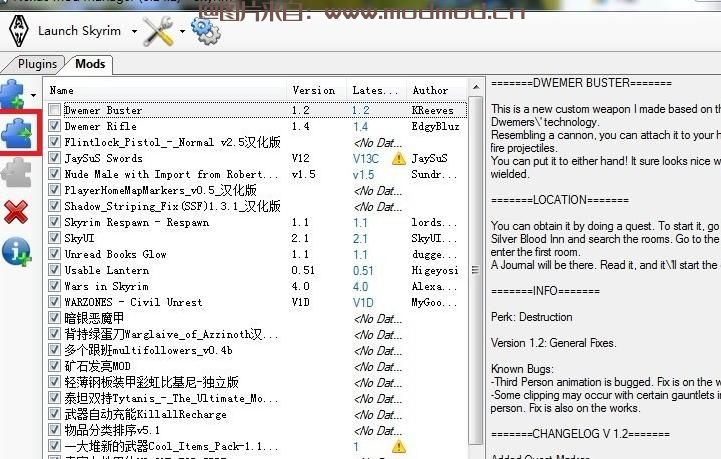Screen dimensions: 721x459
Task: Click Version 1.2: General Fixes line
Action: click(x=554, y=343)
